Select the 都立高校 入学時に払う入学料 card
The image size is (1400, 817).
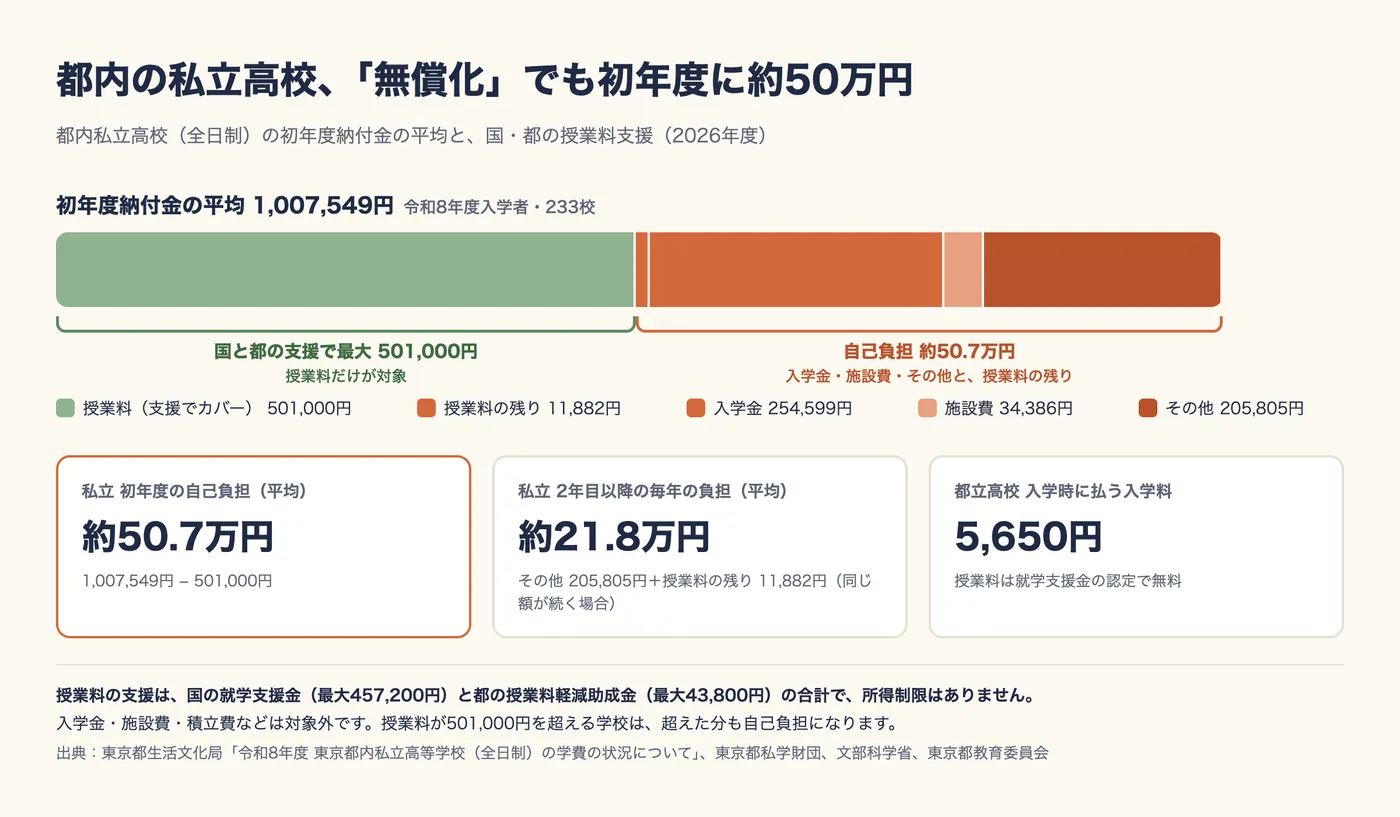(x=1136, y=546)
